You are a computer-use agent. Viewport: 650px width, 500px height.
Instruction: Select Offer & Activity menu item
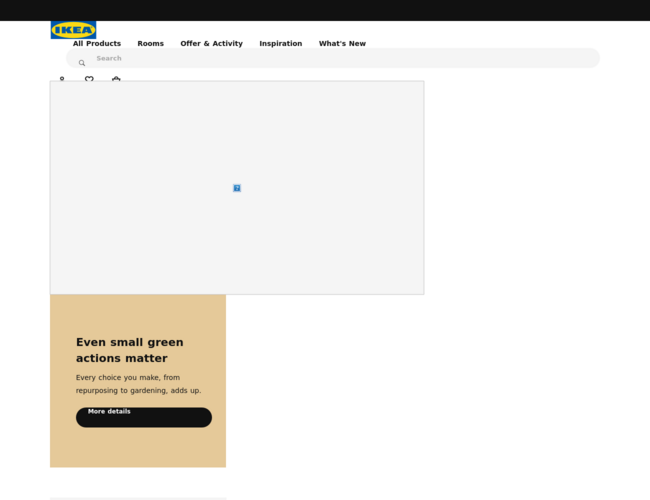pyautogui.click(x=211, y=44)
